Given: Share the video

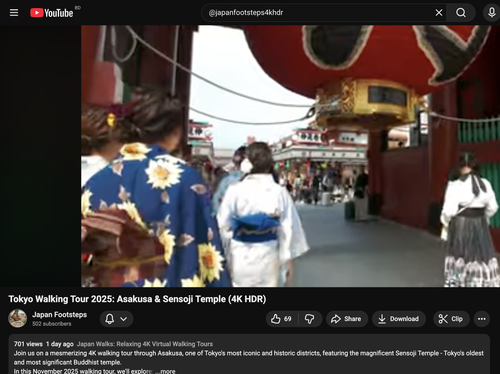Looking at the screenshot, I should coord(347,319).
